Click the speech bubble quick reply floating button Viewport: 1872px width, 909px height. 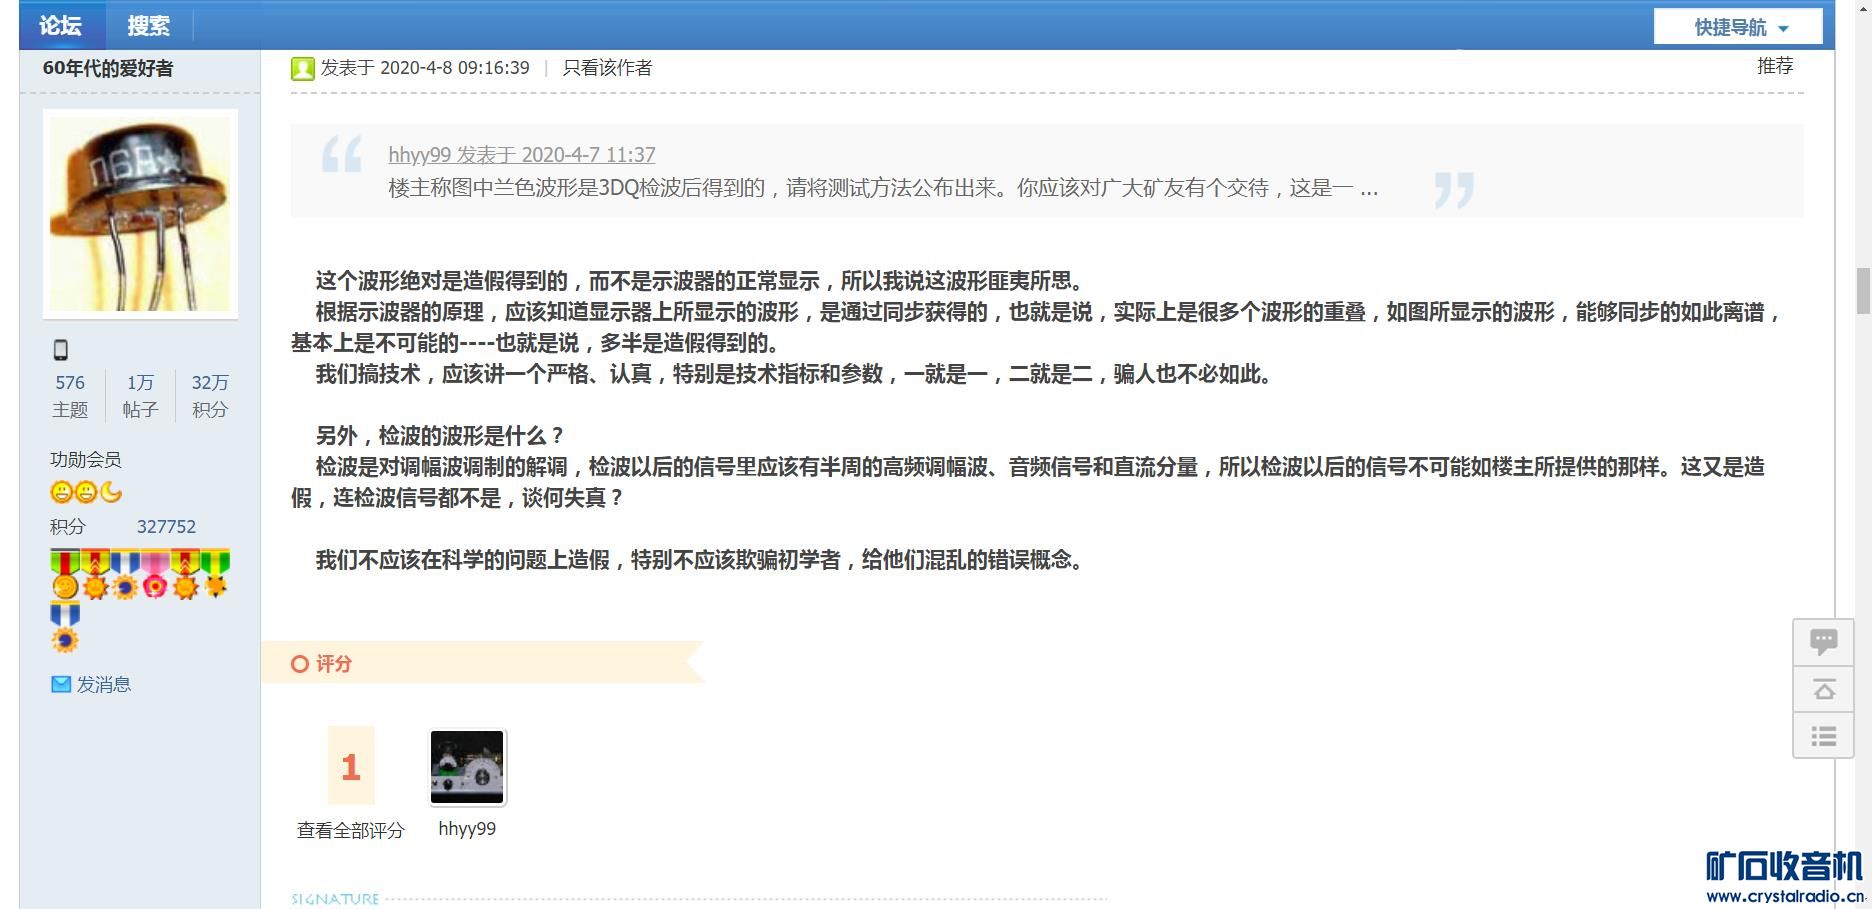(x=1823, y=642)
